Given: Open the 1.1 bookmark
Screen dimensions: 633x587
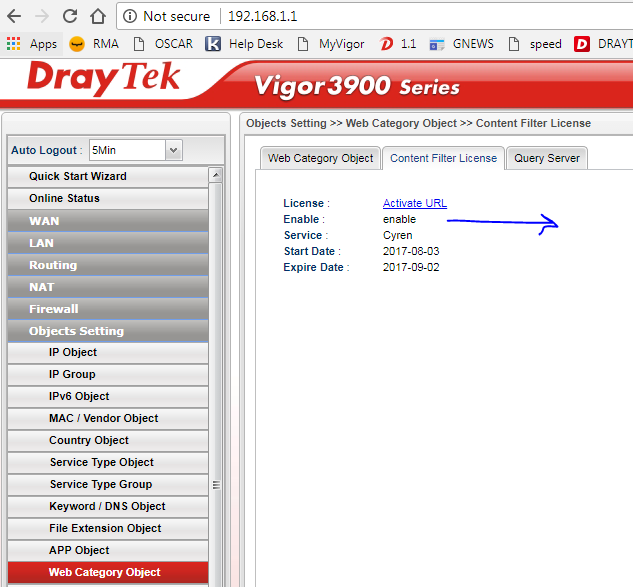Looking at the screenshot, I should point(398,44).
